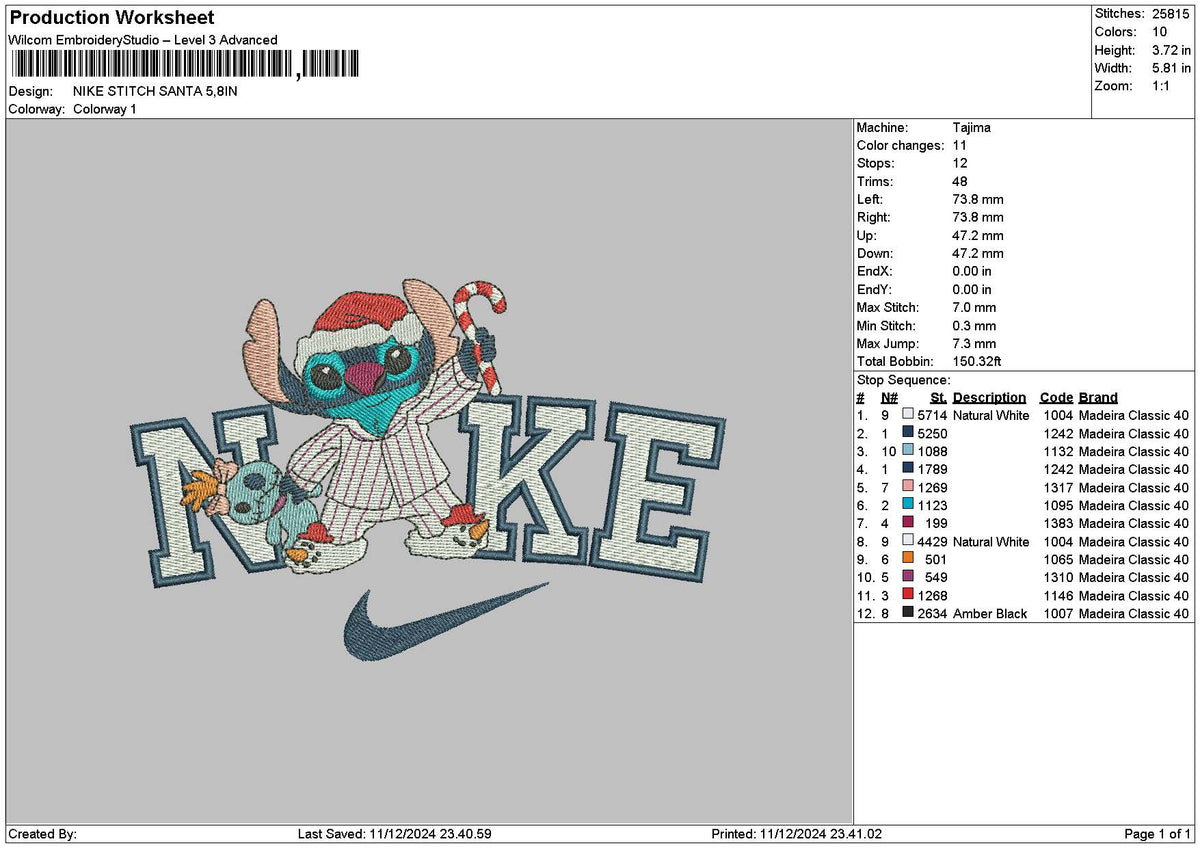Click the "Description" column header
The width and height of the screenshot is (1200, 848).
click(989, 398)
